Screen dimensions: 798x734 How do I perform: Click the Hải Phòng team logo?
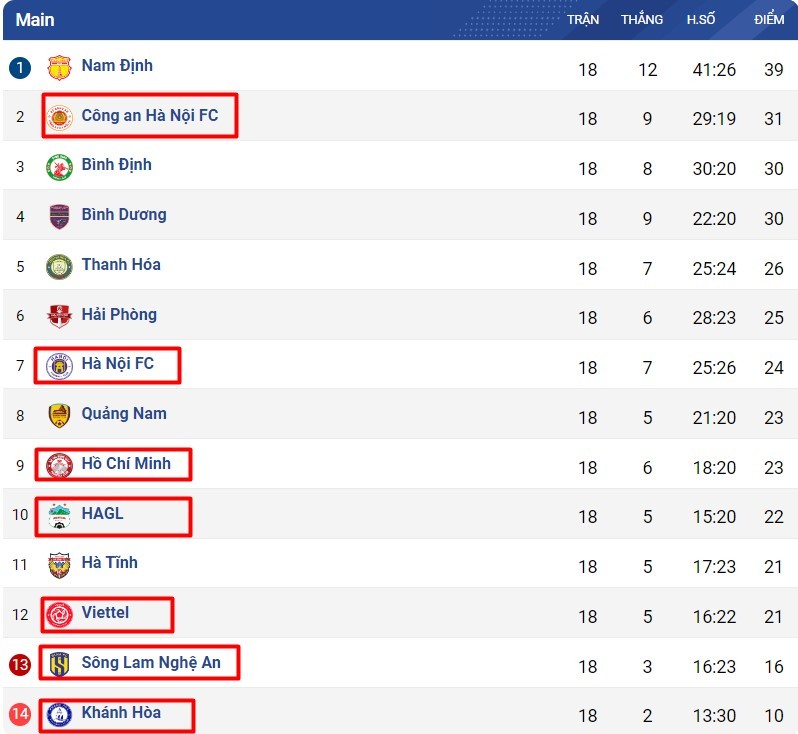tap(60, 316)
